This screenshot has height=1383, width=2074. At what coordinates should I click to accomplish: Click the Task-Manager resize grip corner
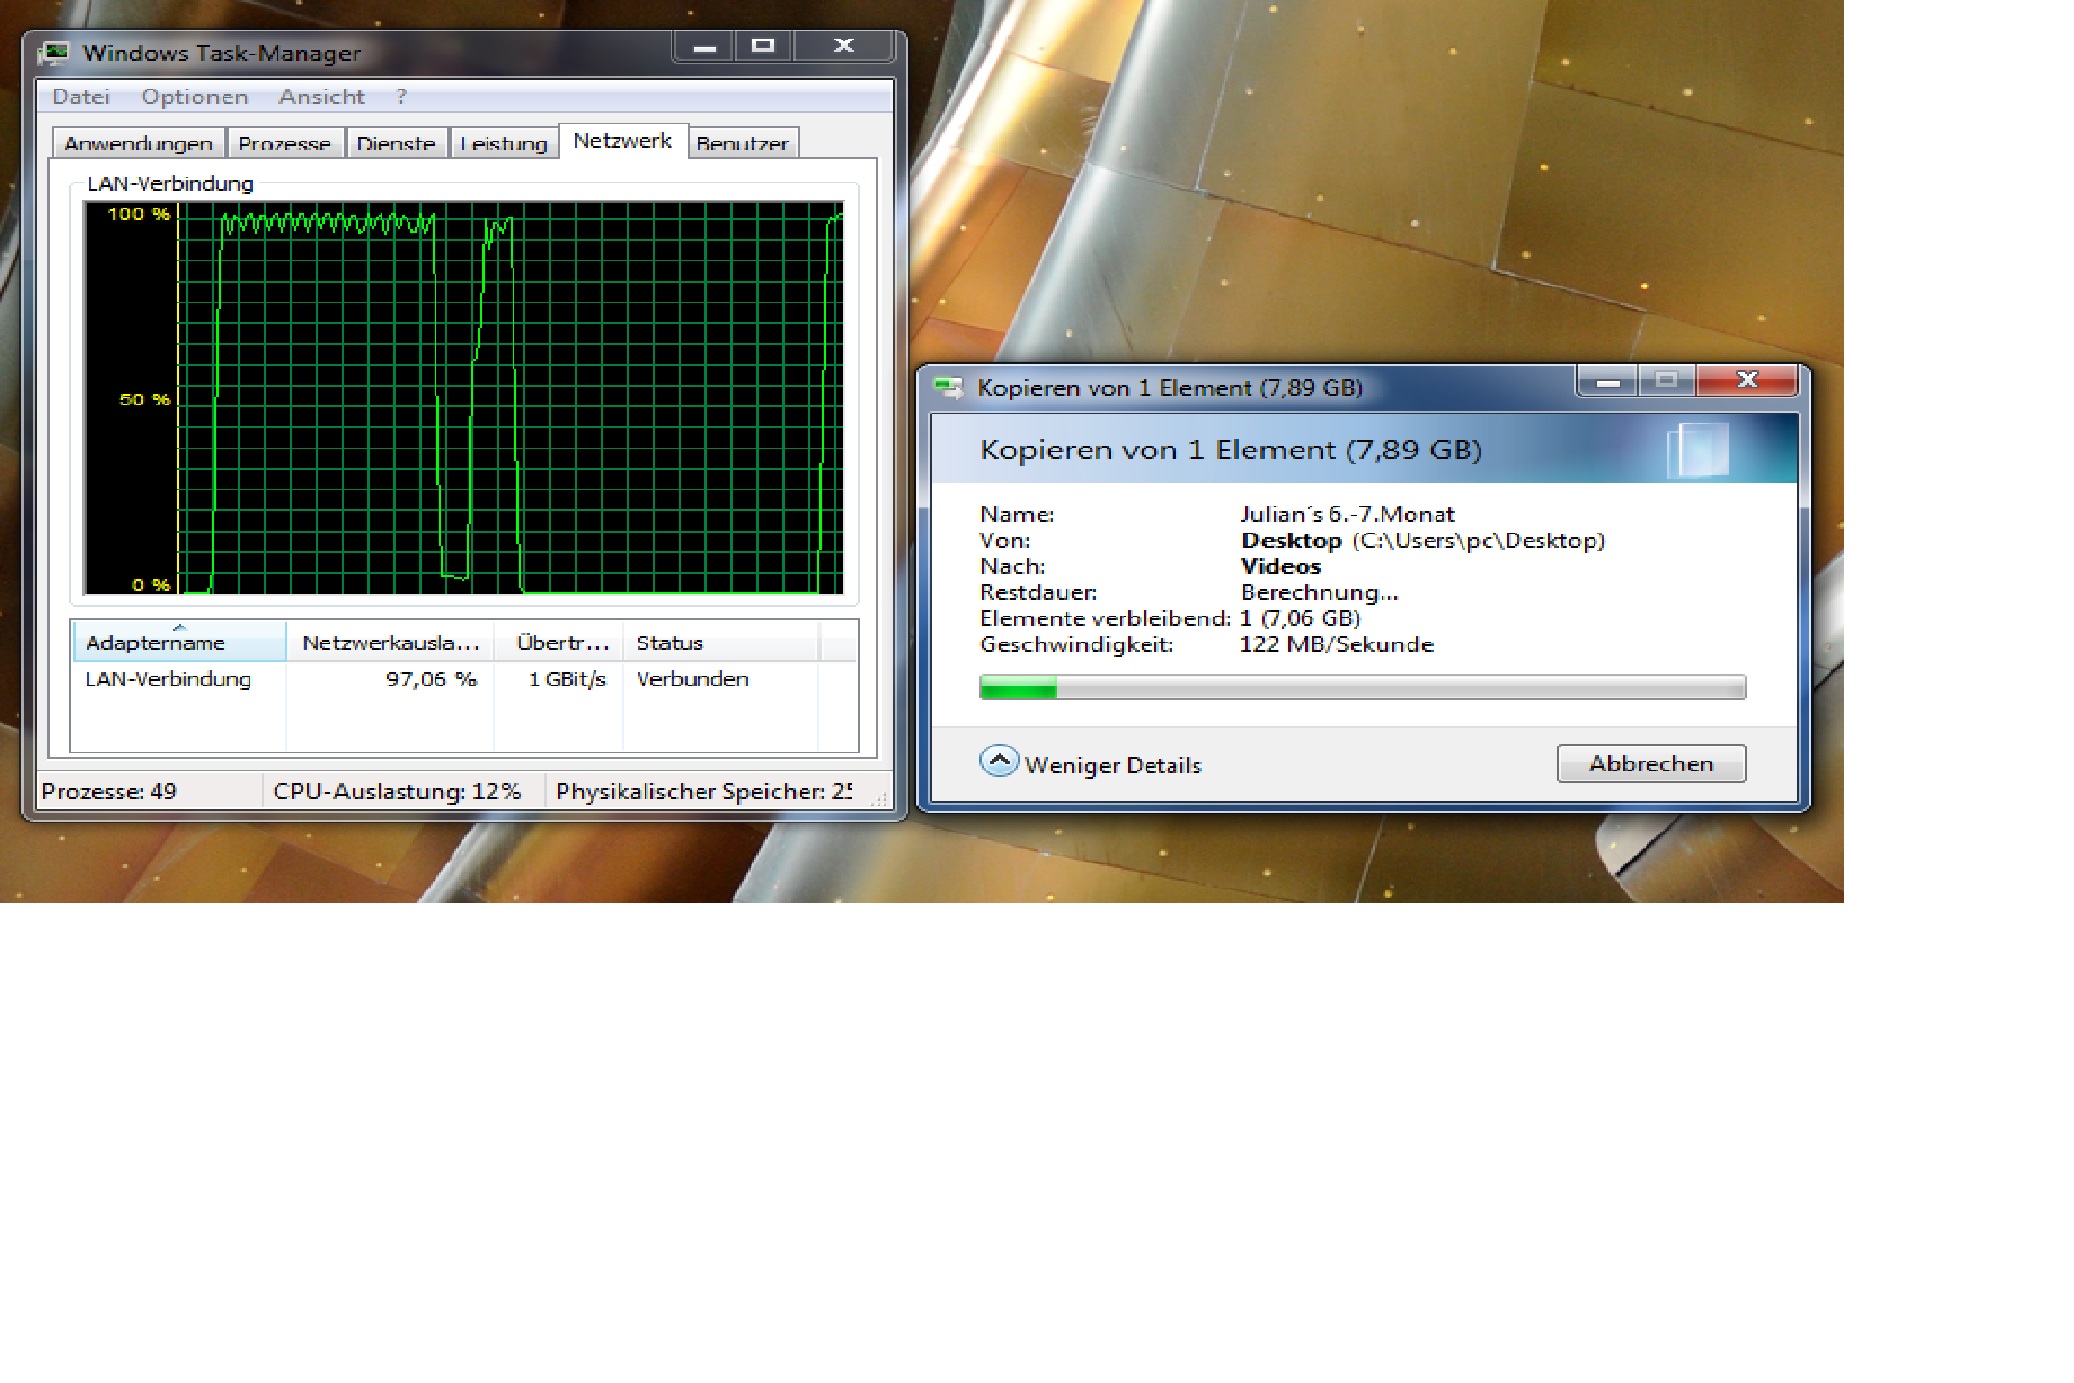click(x=880, y=799)
